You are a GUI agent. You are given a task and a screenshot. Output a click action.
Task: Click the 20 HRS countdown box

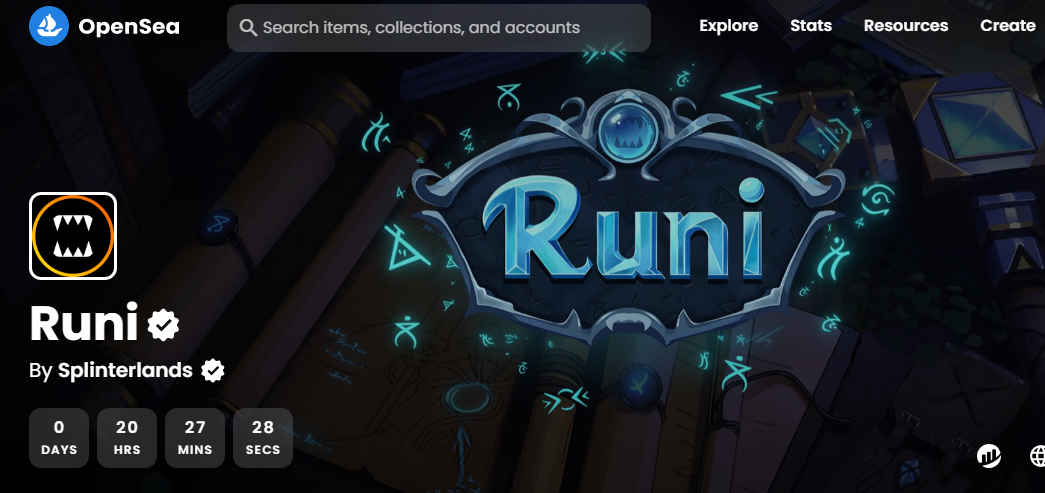(x=127, y=438)
